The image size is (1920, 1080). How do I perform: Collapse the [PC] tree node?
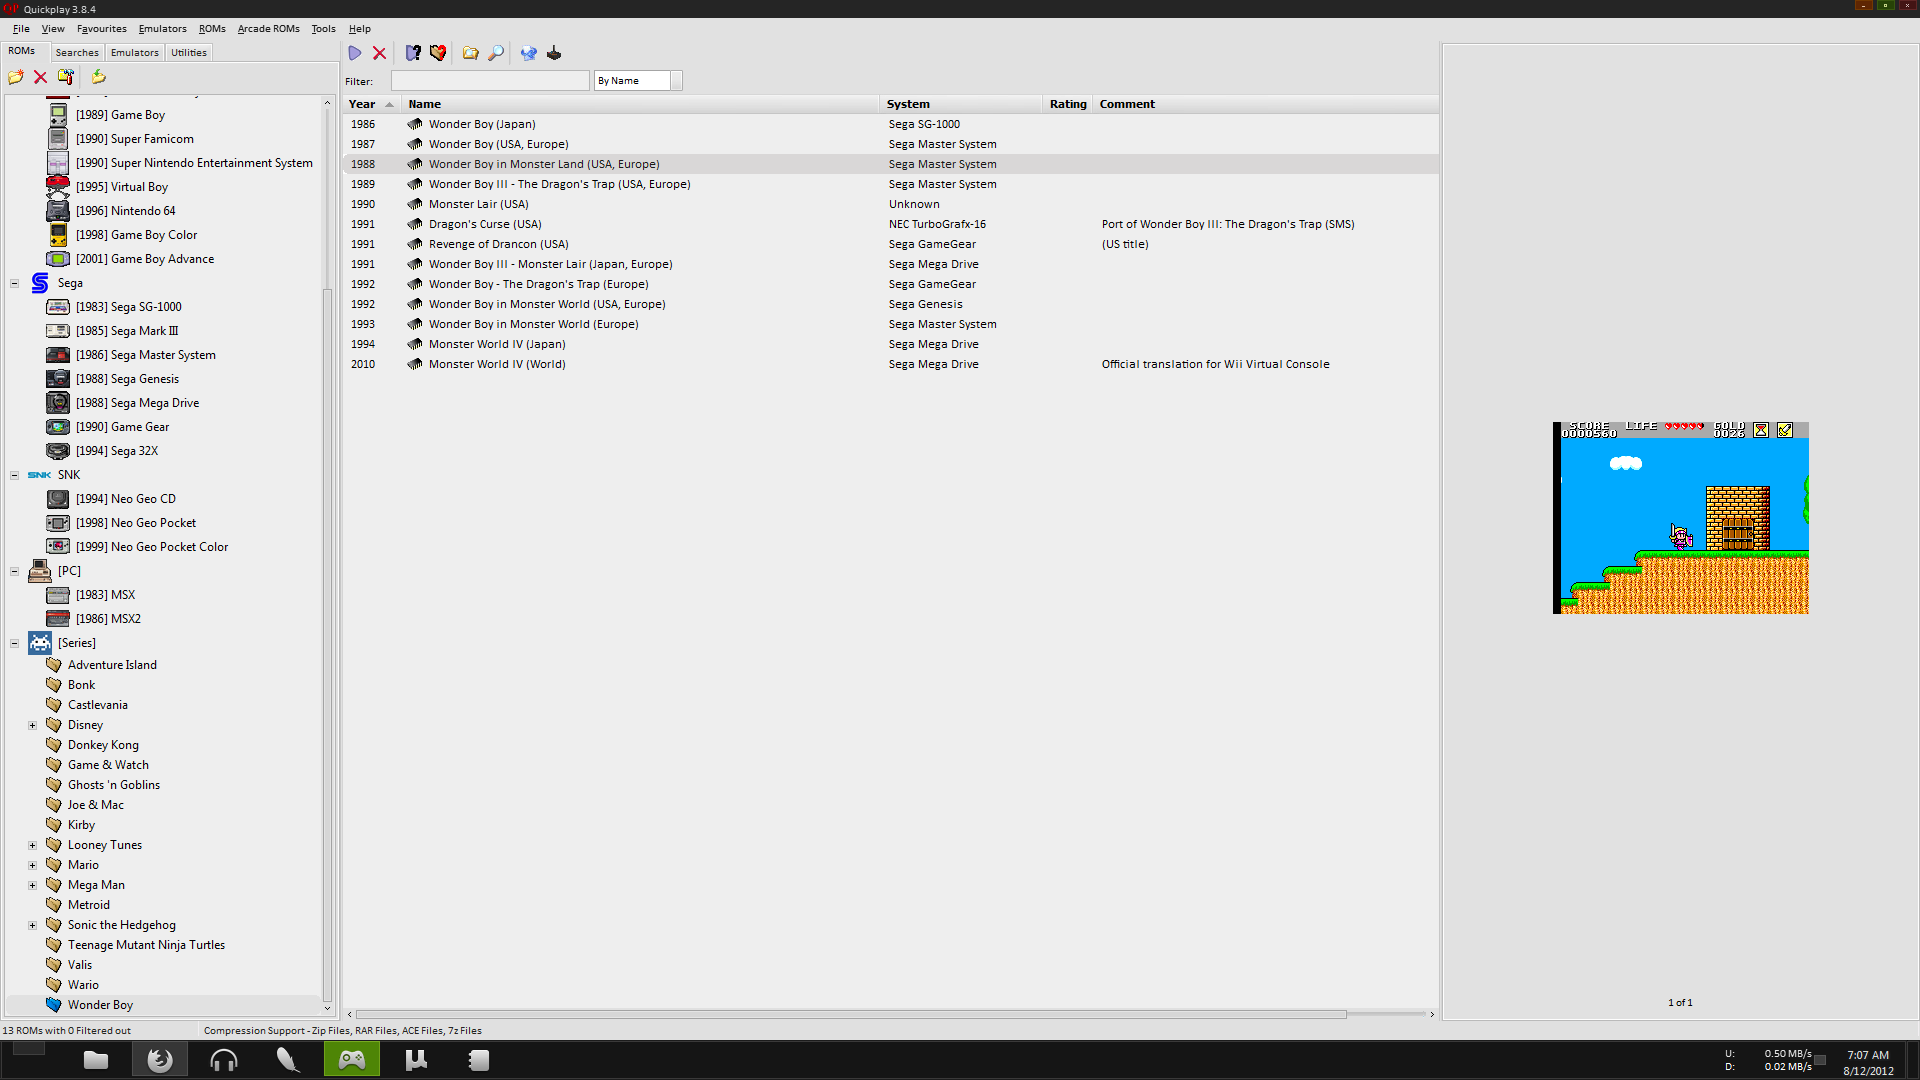click(15, 571)
